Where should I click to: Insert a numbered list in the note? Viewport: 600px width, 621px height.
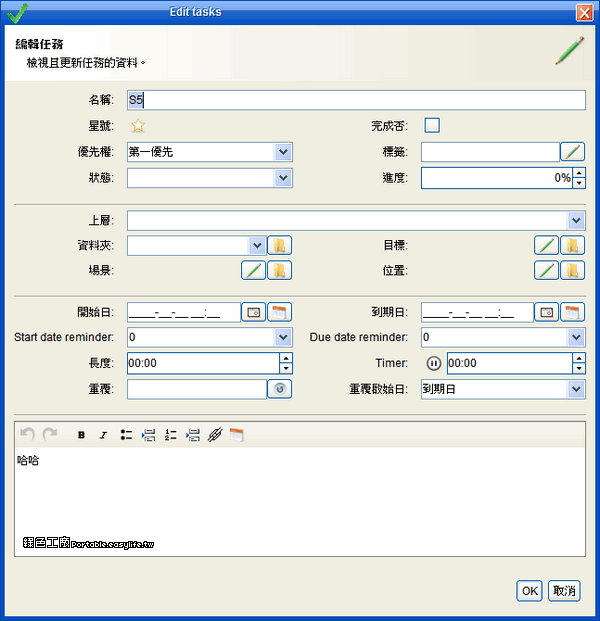(170, 435)
